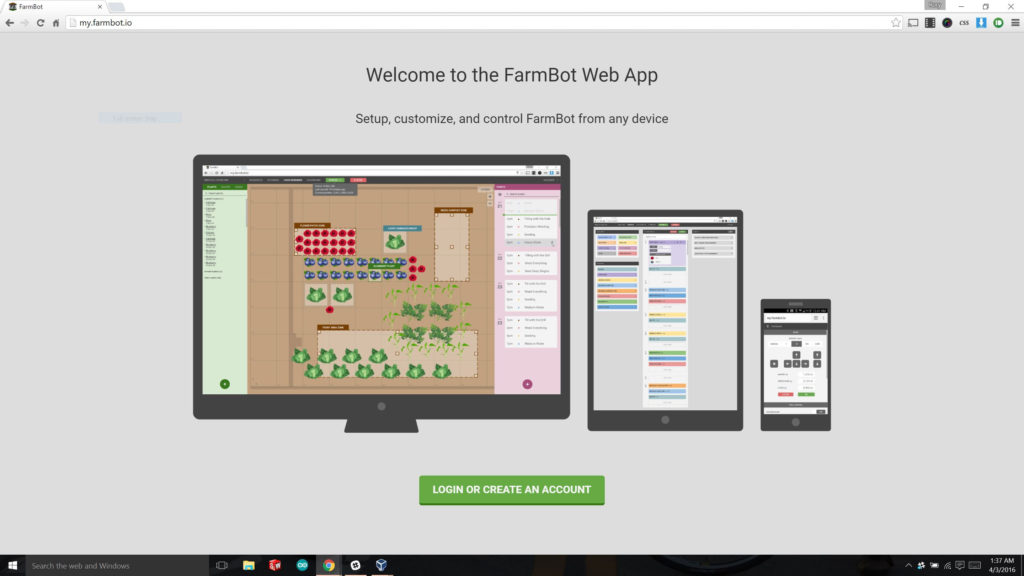The image size is (1024, 576).
Task: Go back to the previous page
Action: (10, 23)
